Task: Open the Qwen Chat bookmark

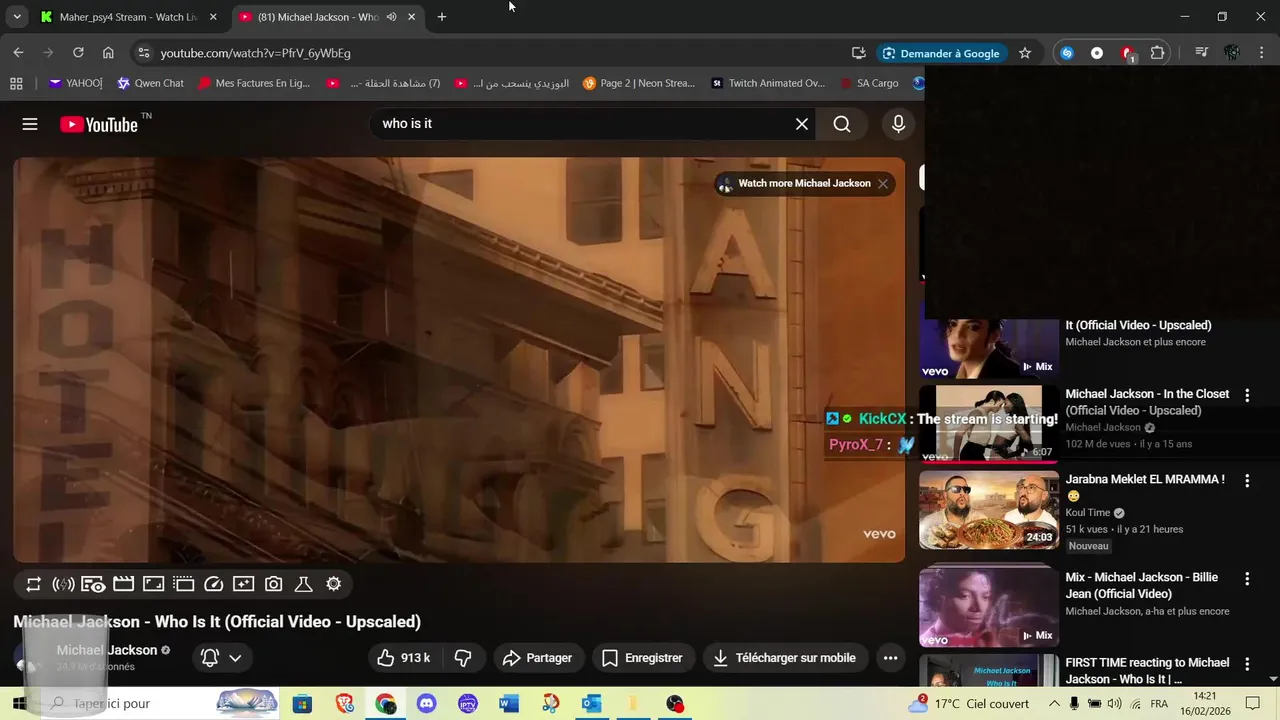Action: pyautogui.click(x=151, y=83)
